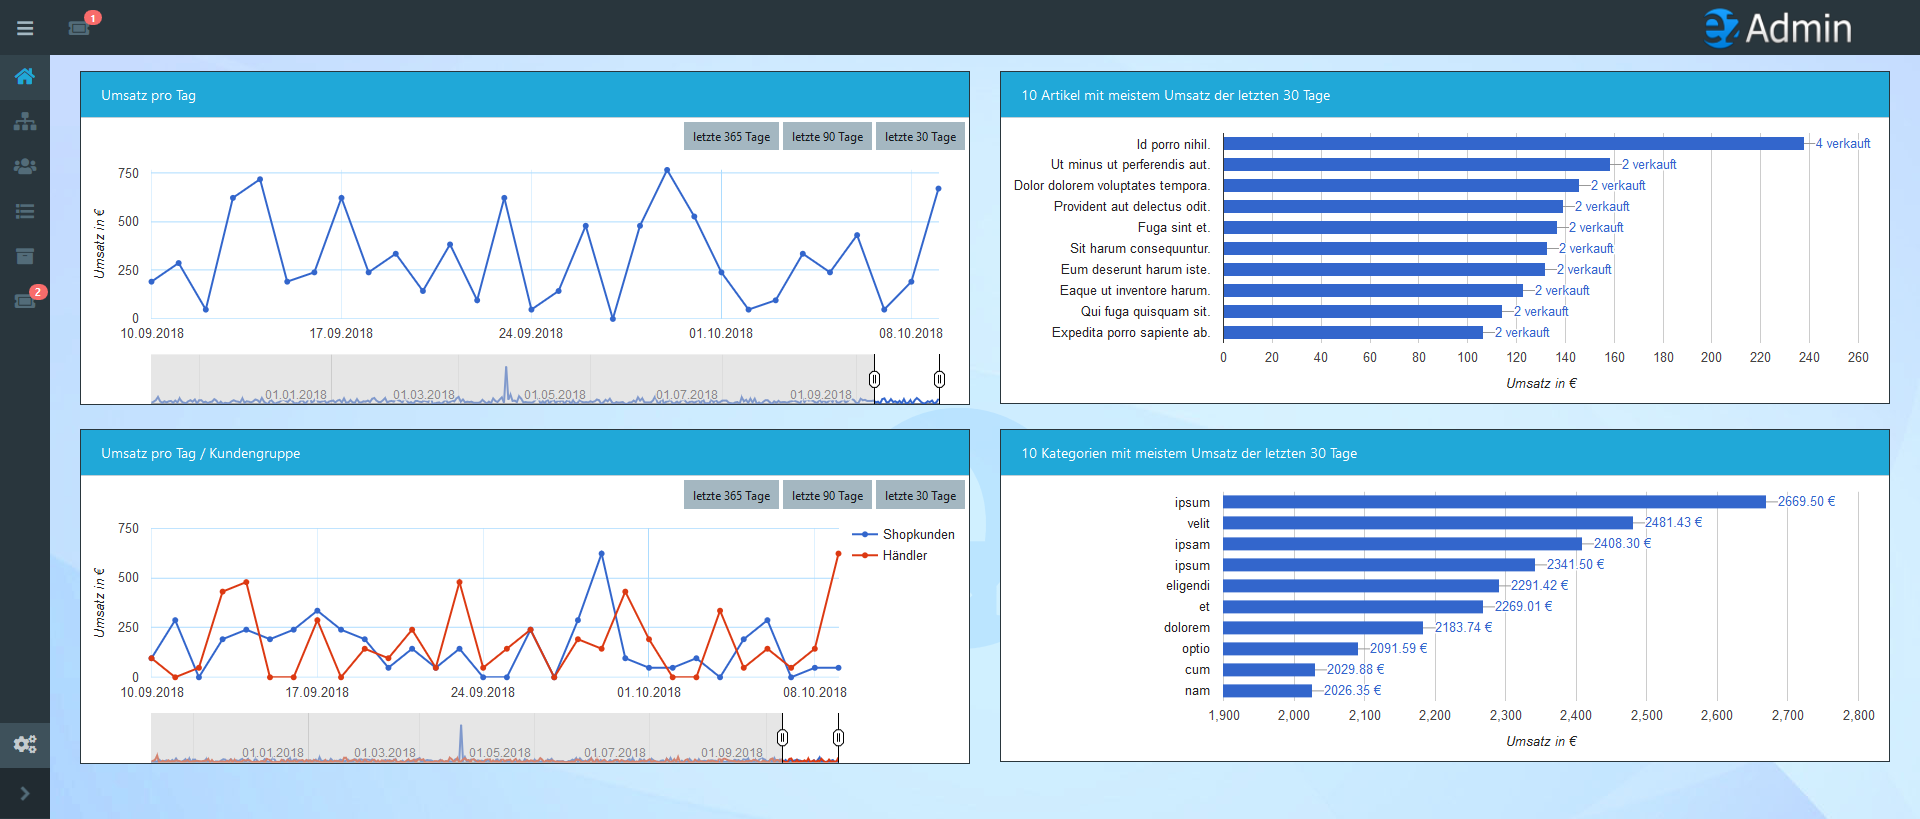The height and width of the screenshot is (819, 1920).
Task: Open sidebar tickets with badge 2
Action: [x=25, y=300]
